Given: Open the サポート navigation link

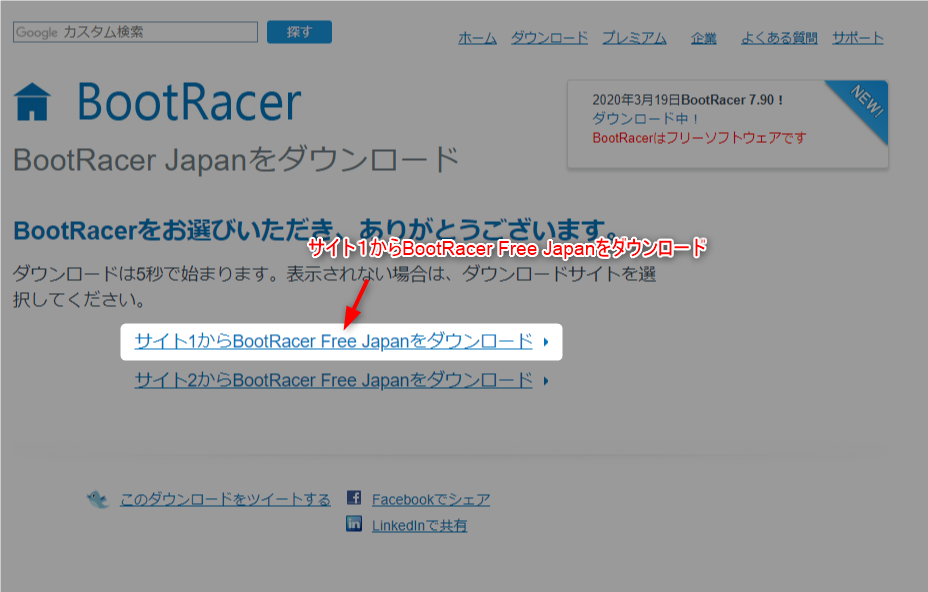Looking at the screenshot, I should 858,38.
